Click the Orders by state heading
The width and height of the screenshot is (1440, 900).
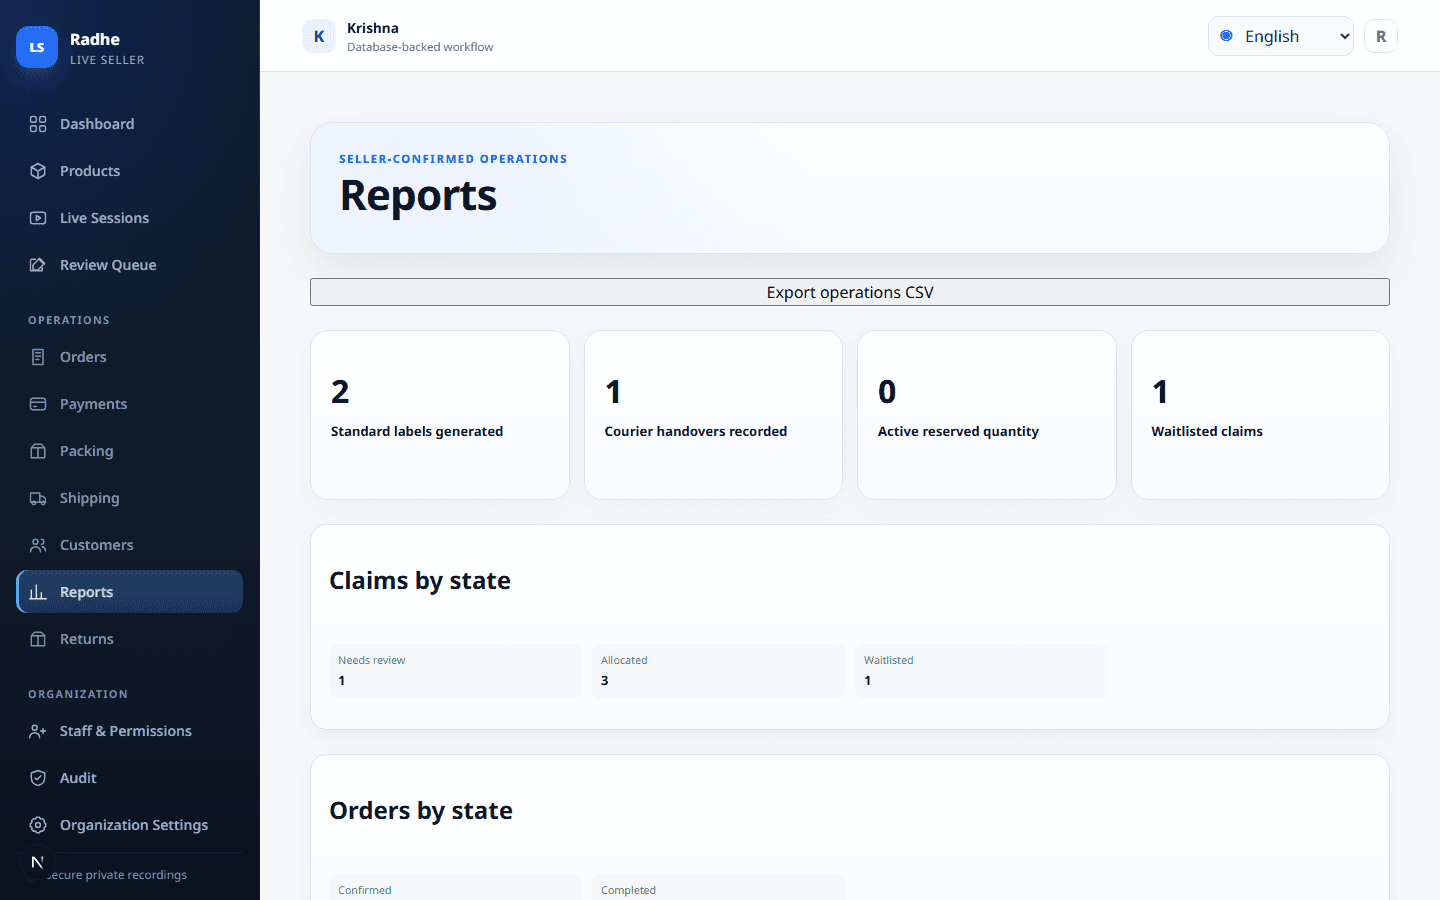(x=421, y=811)
